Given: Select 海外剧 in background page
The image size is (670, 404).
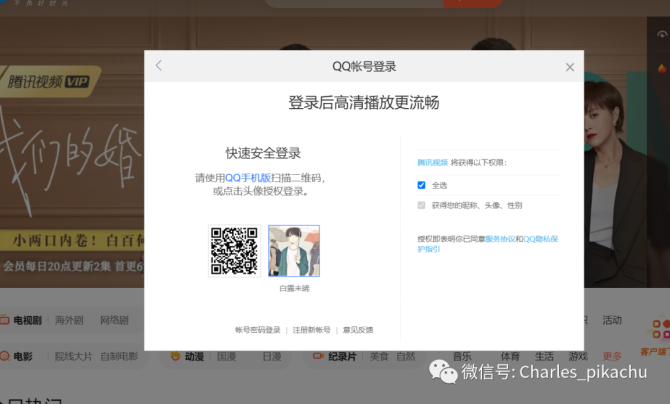Looking at the screenshot, I should click(69, 320).
